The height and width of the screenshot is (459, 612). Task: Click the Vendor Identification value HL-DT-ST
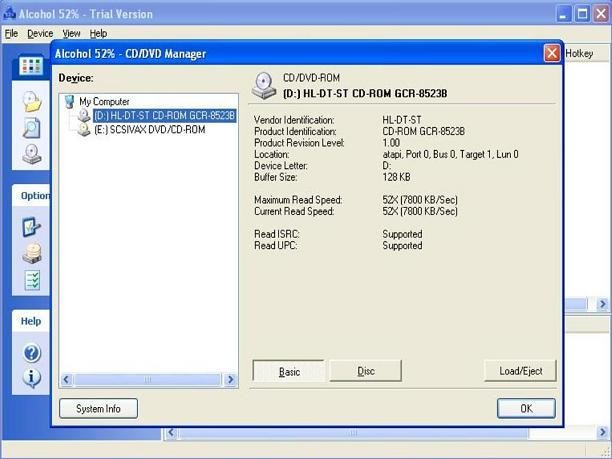[x=402, y=120]
